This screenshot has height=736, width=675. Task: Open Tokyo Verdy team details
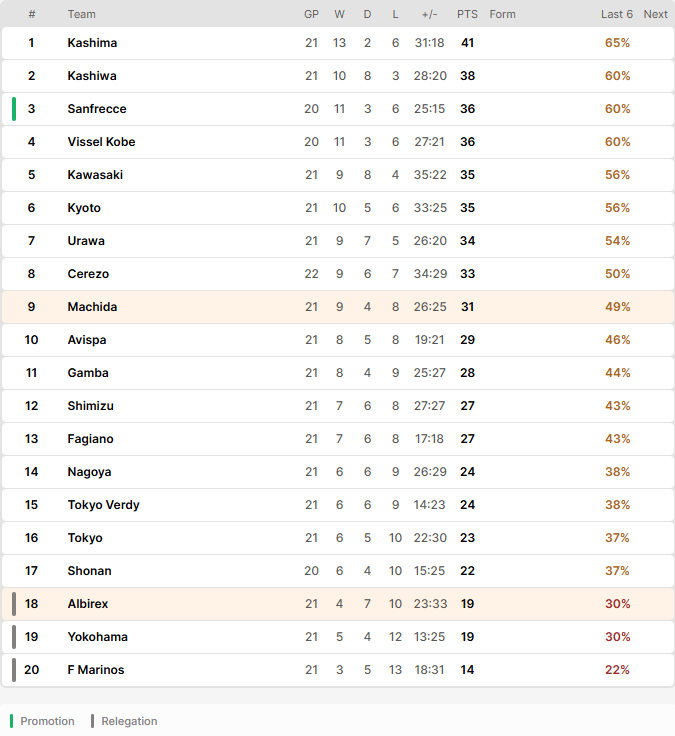(103, 505)
